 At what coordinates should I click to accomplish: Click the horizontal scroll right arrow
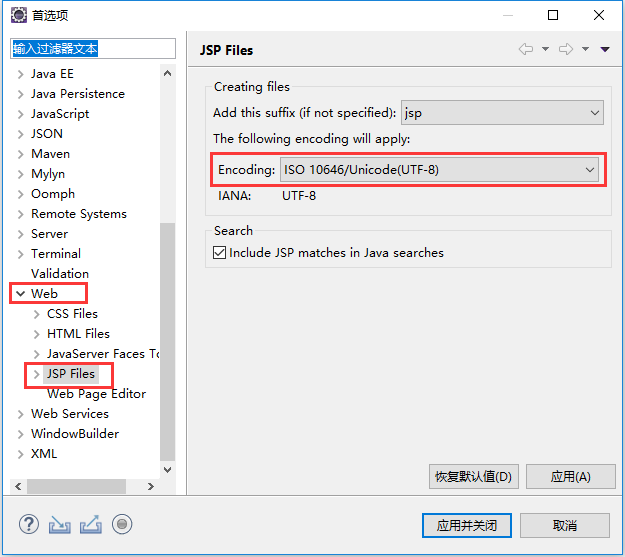tap(150, 486)
